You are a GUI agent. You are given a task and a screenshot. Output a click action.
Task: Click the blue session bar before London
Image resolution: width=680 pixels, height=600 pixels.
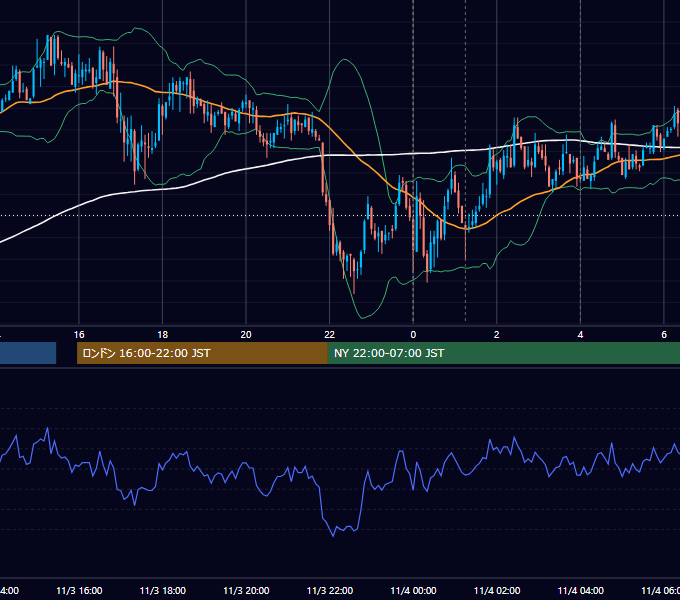tap(28, 353)
